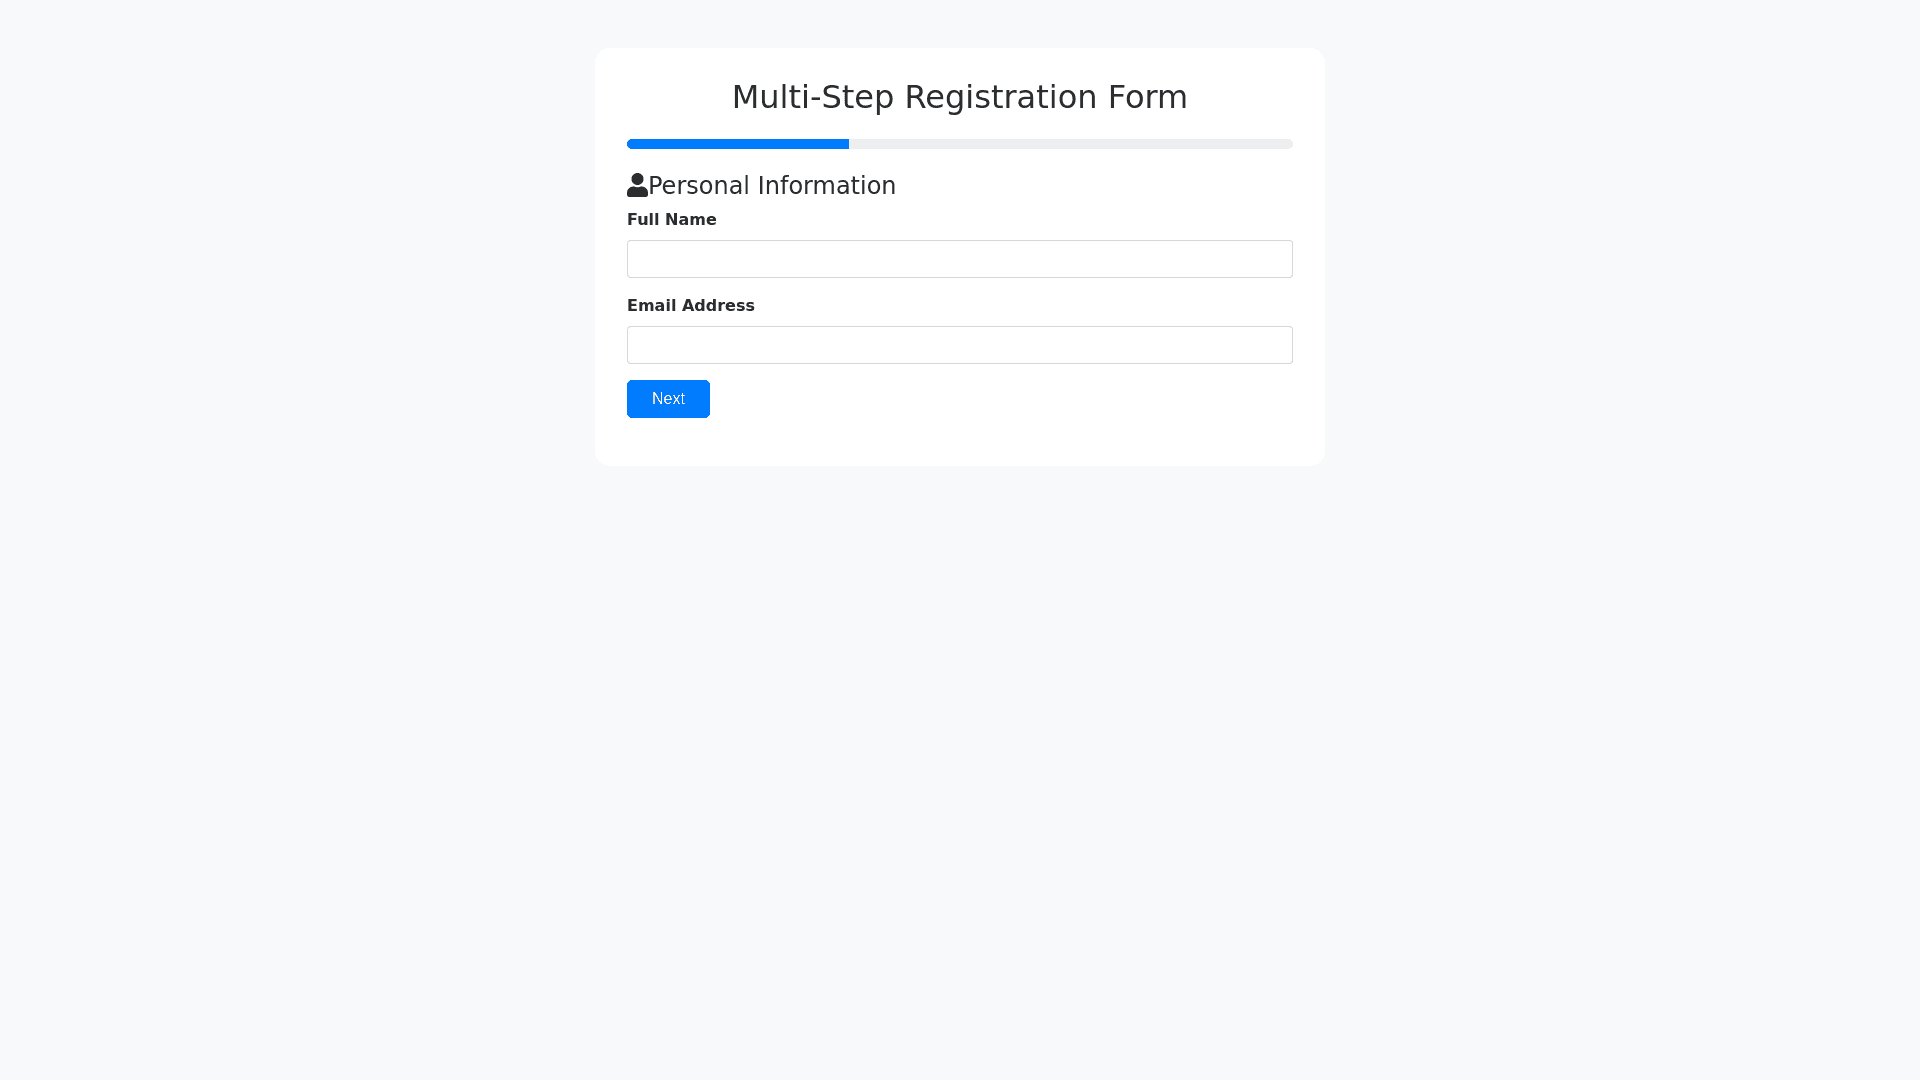The height and width of the screenshot is (1080, 1920).
Task: Click the blue filled progress bar segment
Action: [x=738, y=144]
